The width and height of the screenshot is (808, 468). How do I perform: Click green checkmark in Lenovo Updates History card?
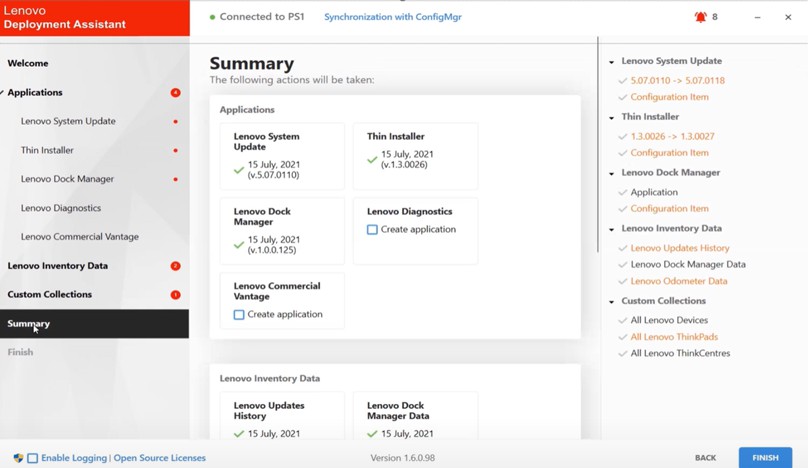(239, 434)
